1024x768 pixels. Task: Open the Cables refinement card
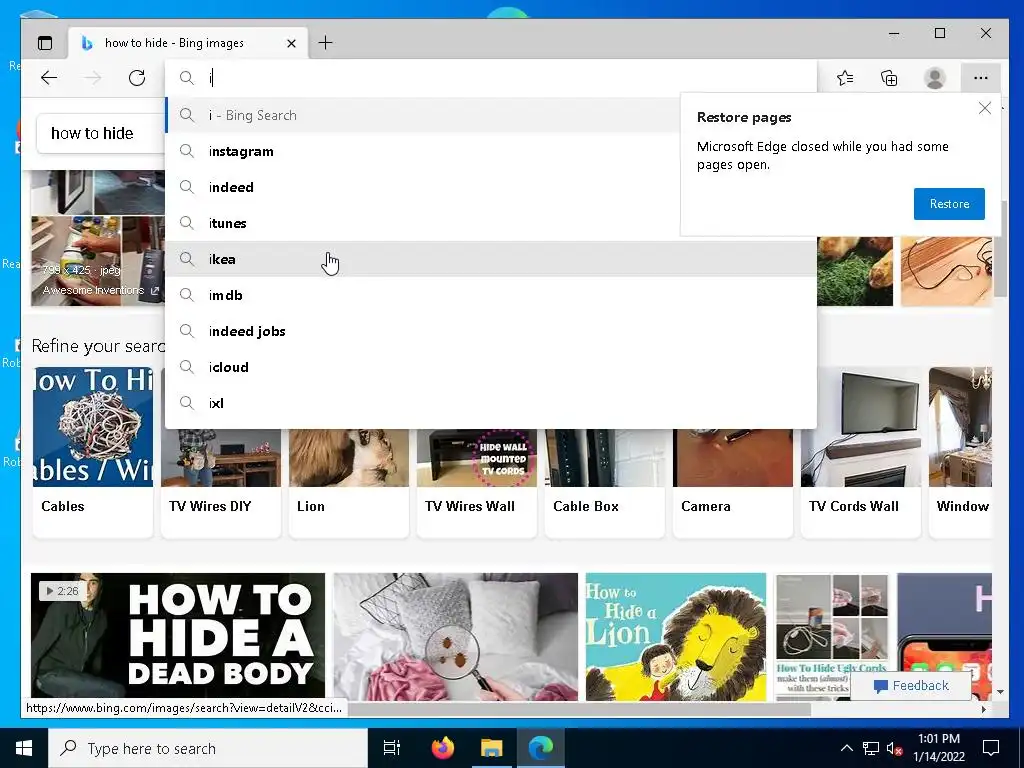tap(93, 452)
